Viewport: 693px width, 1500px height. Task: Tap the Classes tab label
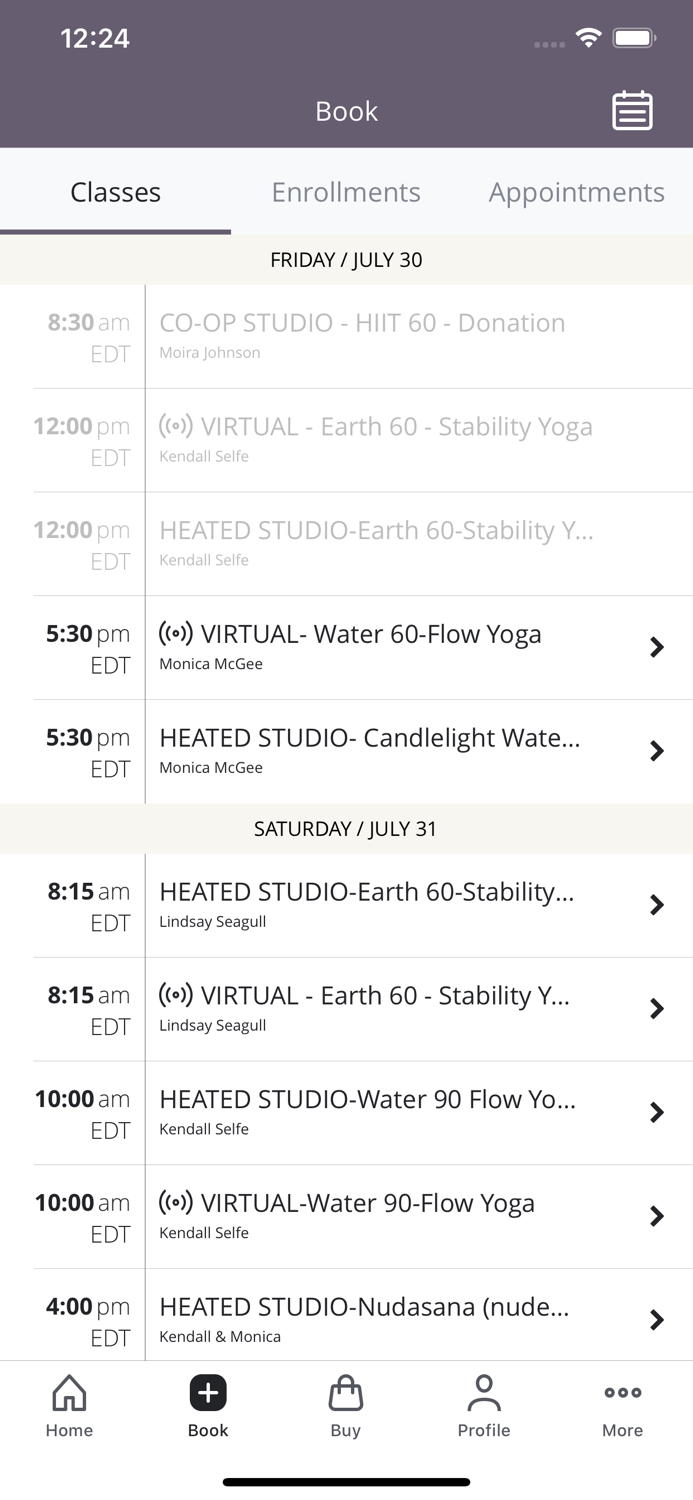click(x=115, y=192)
